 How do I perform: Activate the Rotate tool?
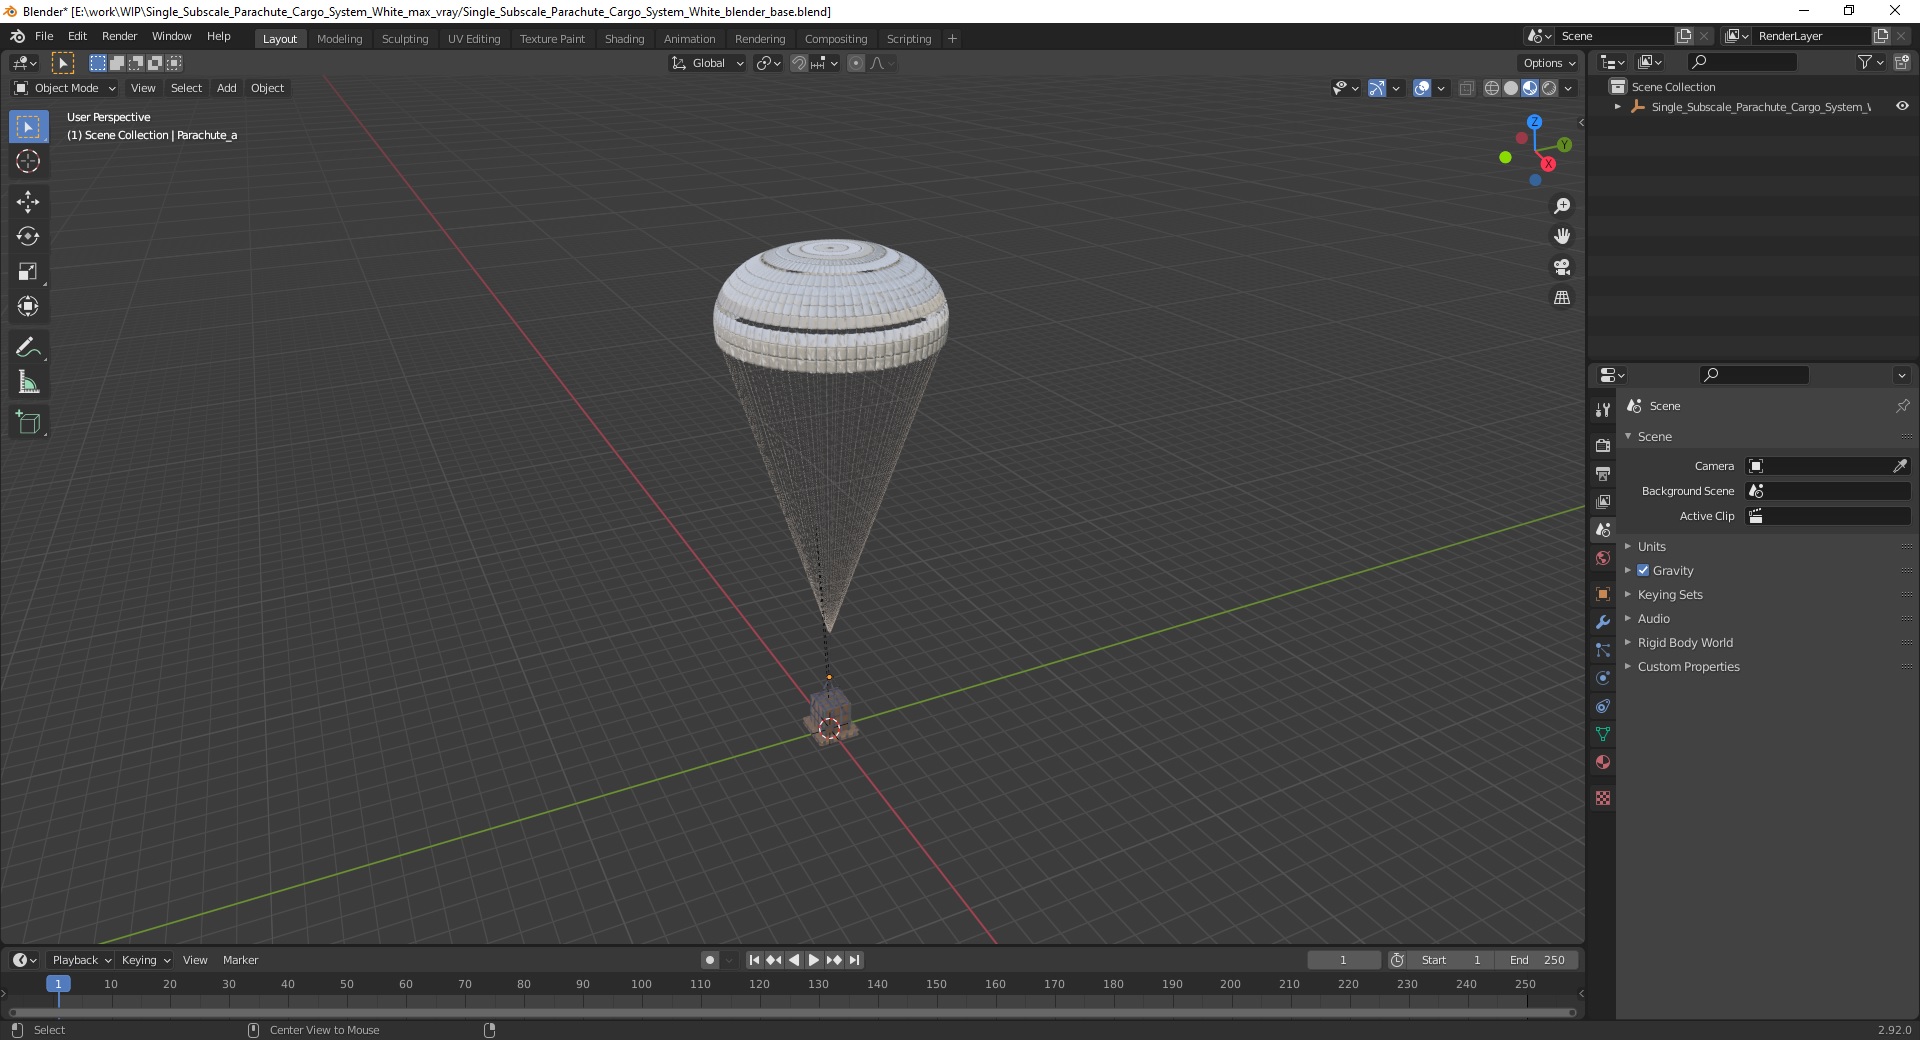point(28,236)
